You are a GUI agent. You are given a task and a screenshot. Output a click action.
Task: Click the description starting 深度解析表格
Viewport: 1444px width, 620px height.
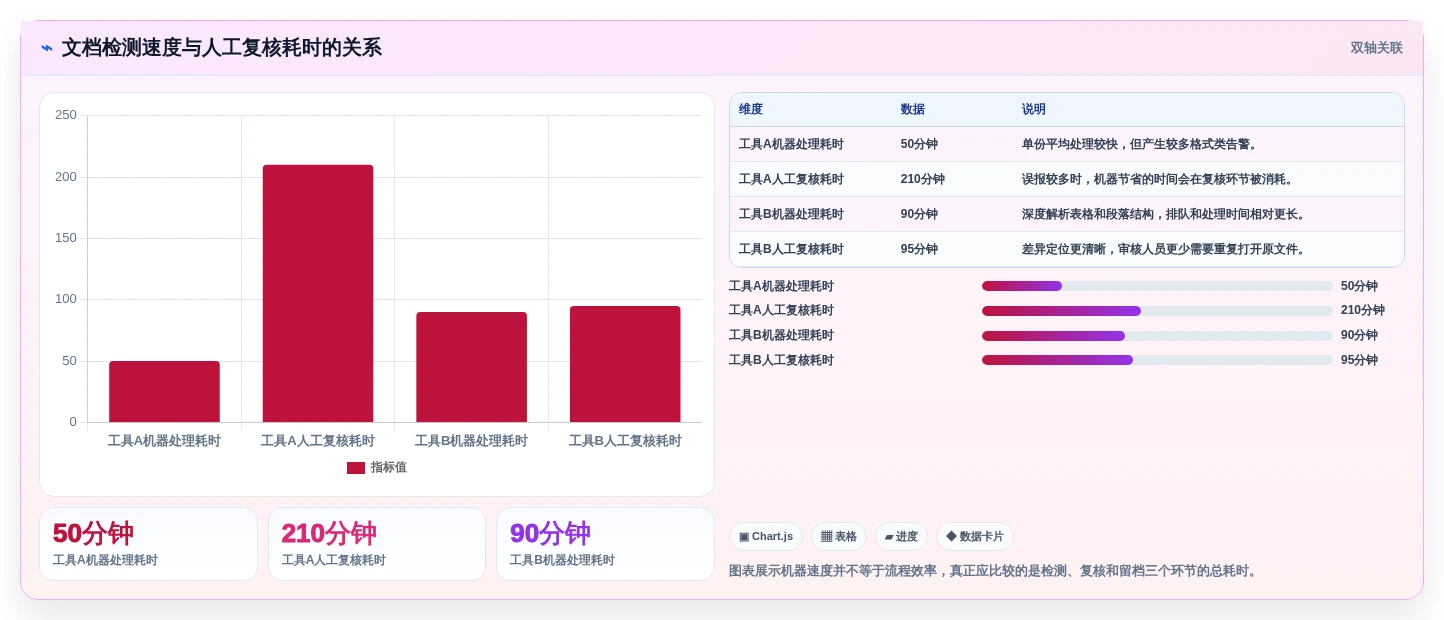coord(1166,214)
